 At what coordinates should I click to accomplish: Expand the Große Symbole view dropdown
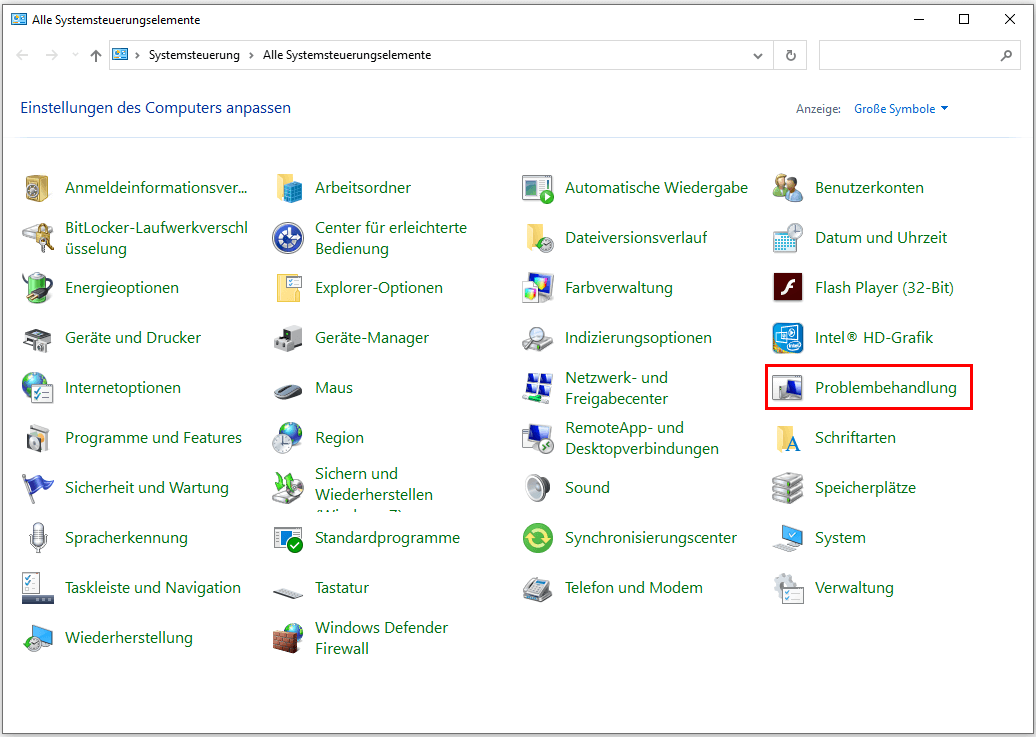(901, 109)
